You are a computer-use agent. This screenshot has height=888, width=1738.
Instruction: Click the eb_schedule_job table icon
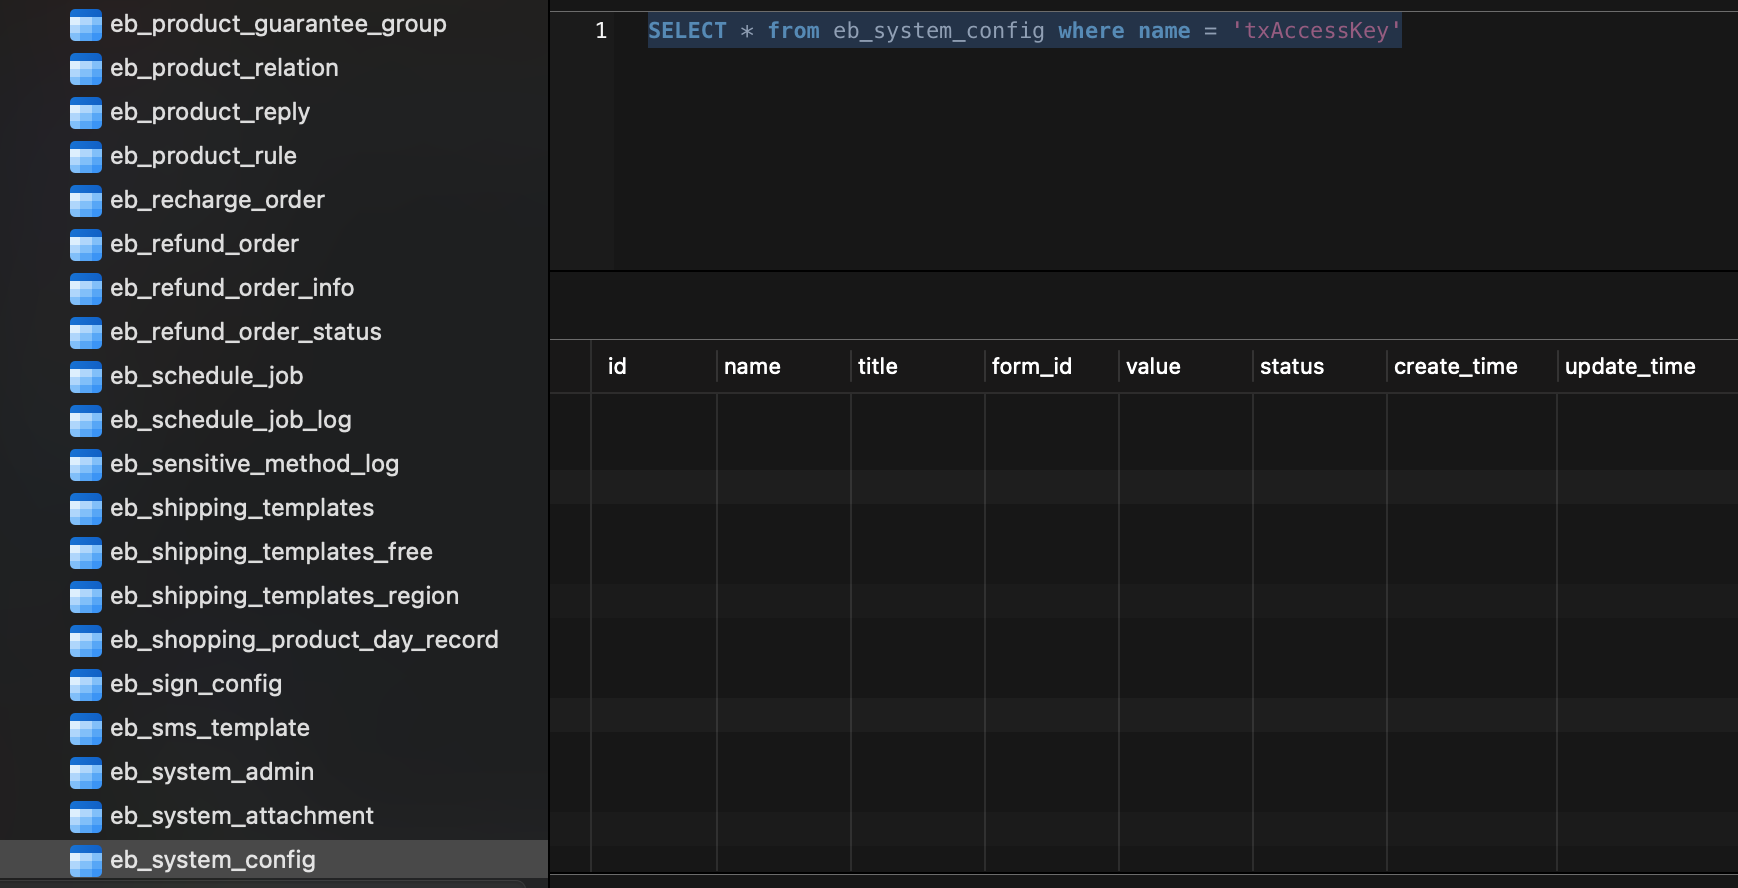(x=86, y=377)
